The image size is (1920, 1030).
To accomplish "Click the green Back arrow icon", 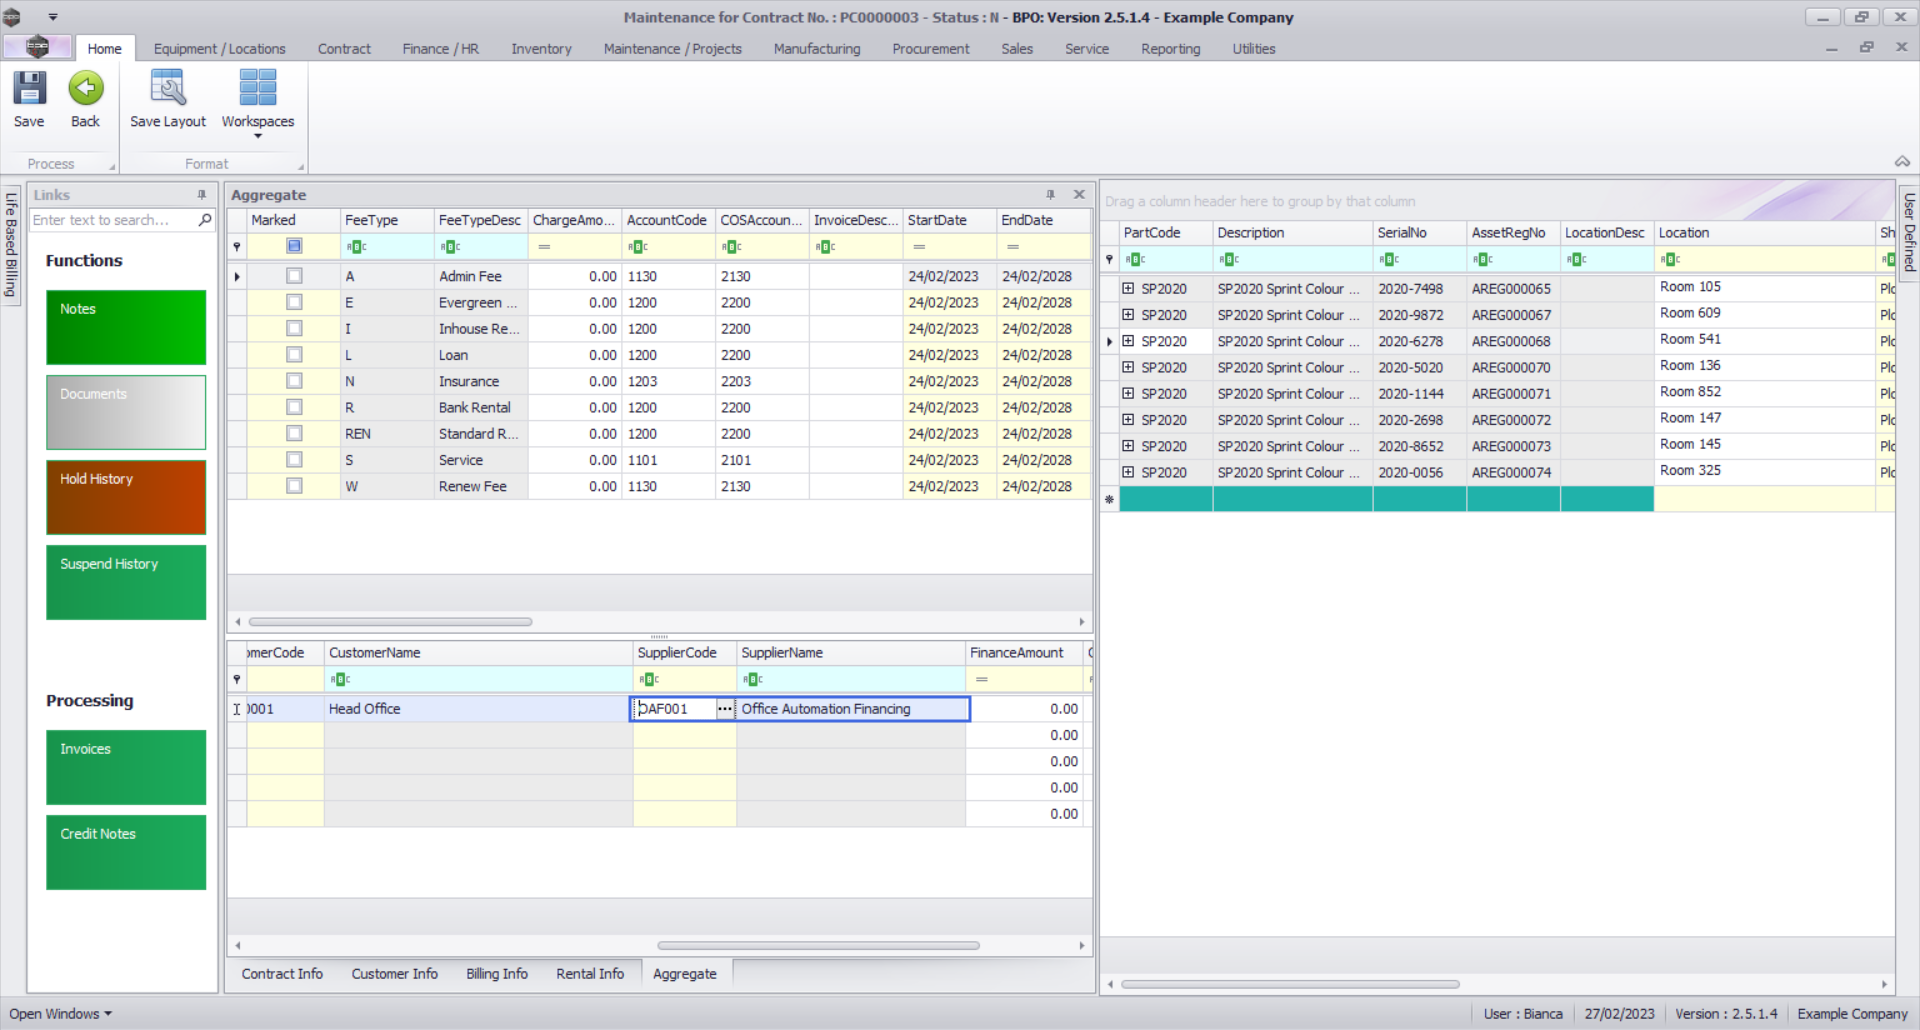I will pos(85,89).
